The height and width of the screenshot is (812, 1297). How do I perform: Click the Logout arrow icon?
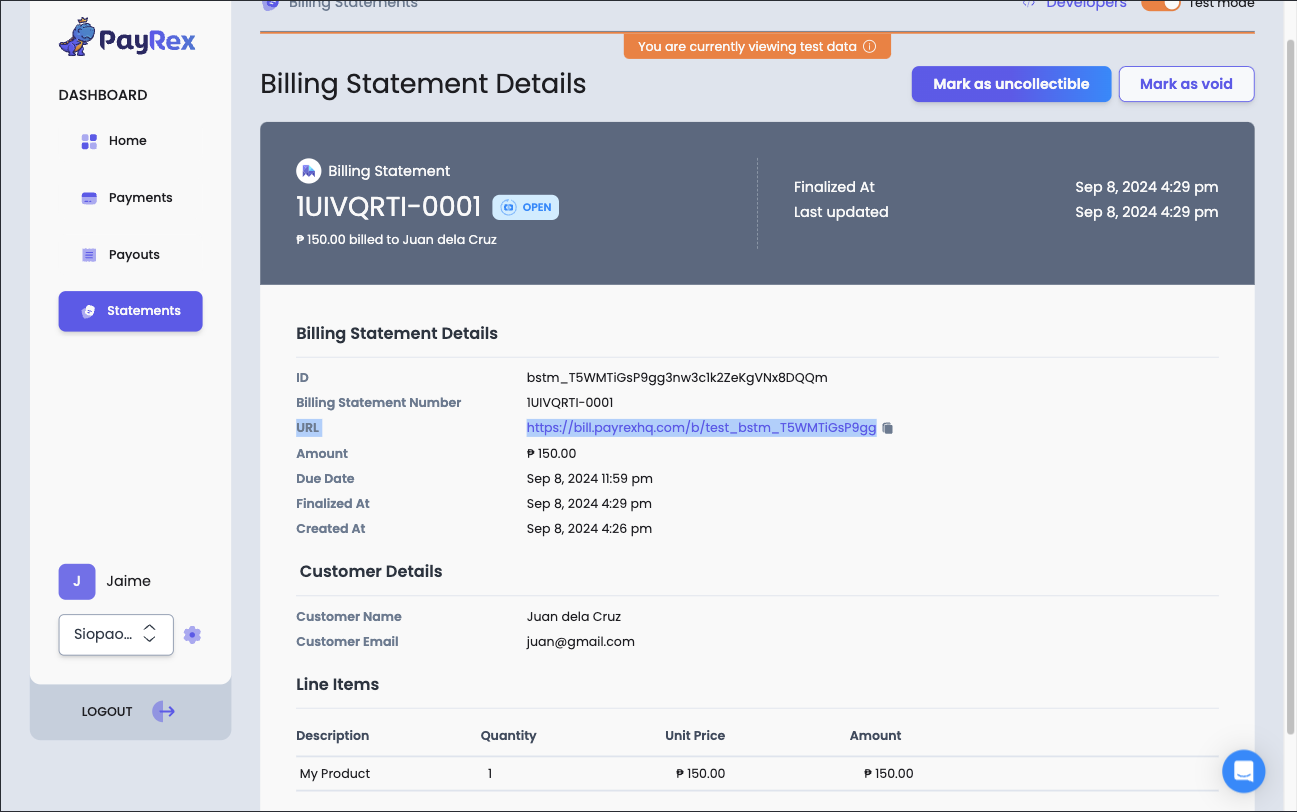pos(163,711)
